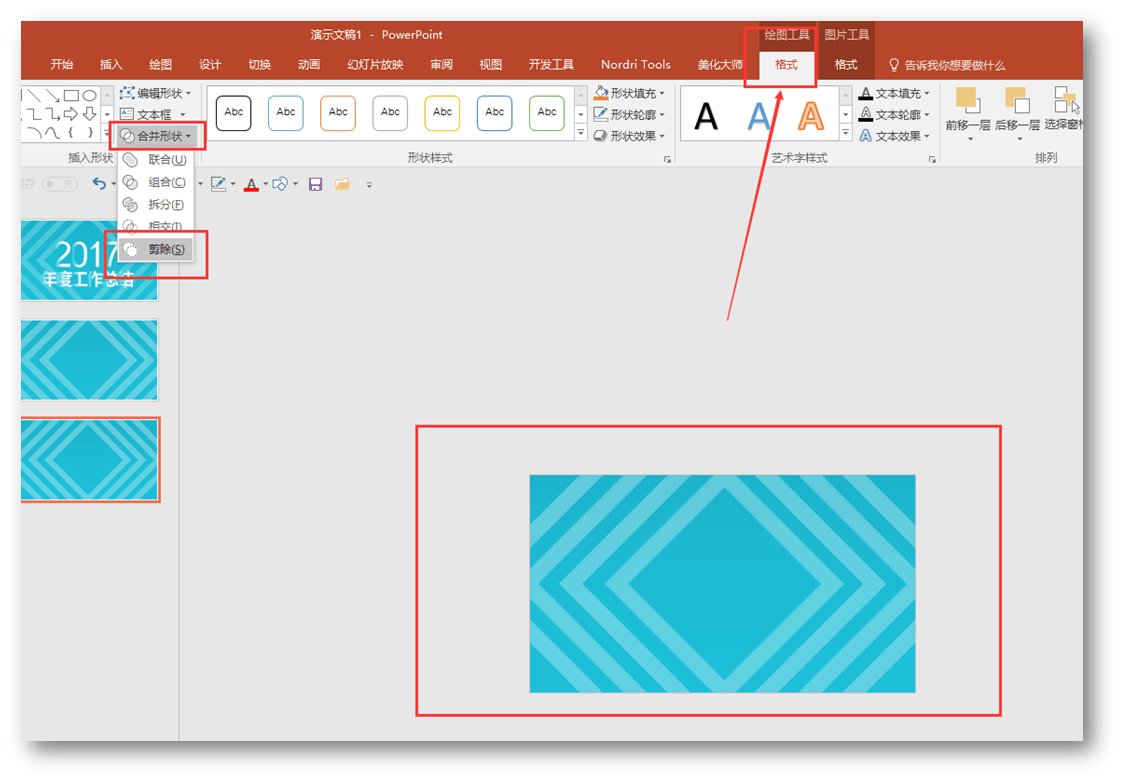Click the Tell me what to do search box

947,65
